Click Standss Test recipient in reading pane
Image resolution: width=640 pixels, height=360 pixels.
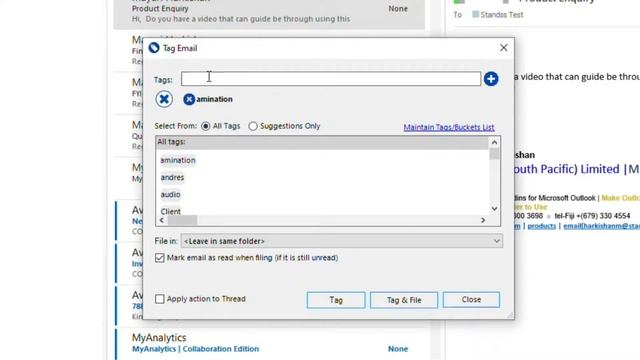point(502,15)
